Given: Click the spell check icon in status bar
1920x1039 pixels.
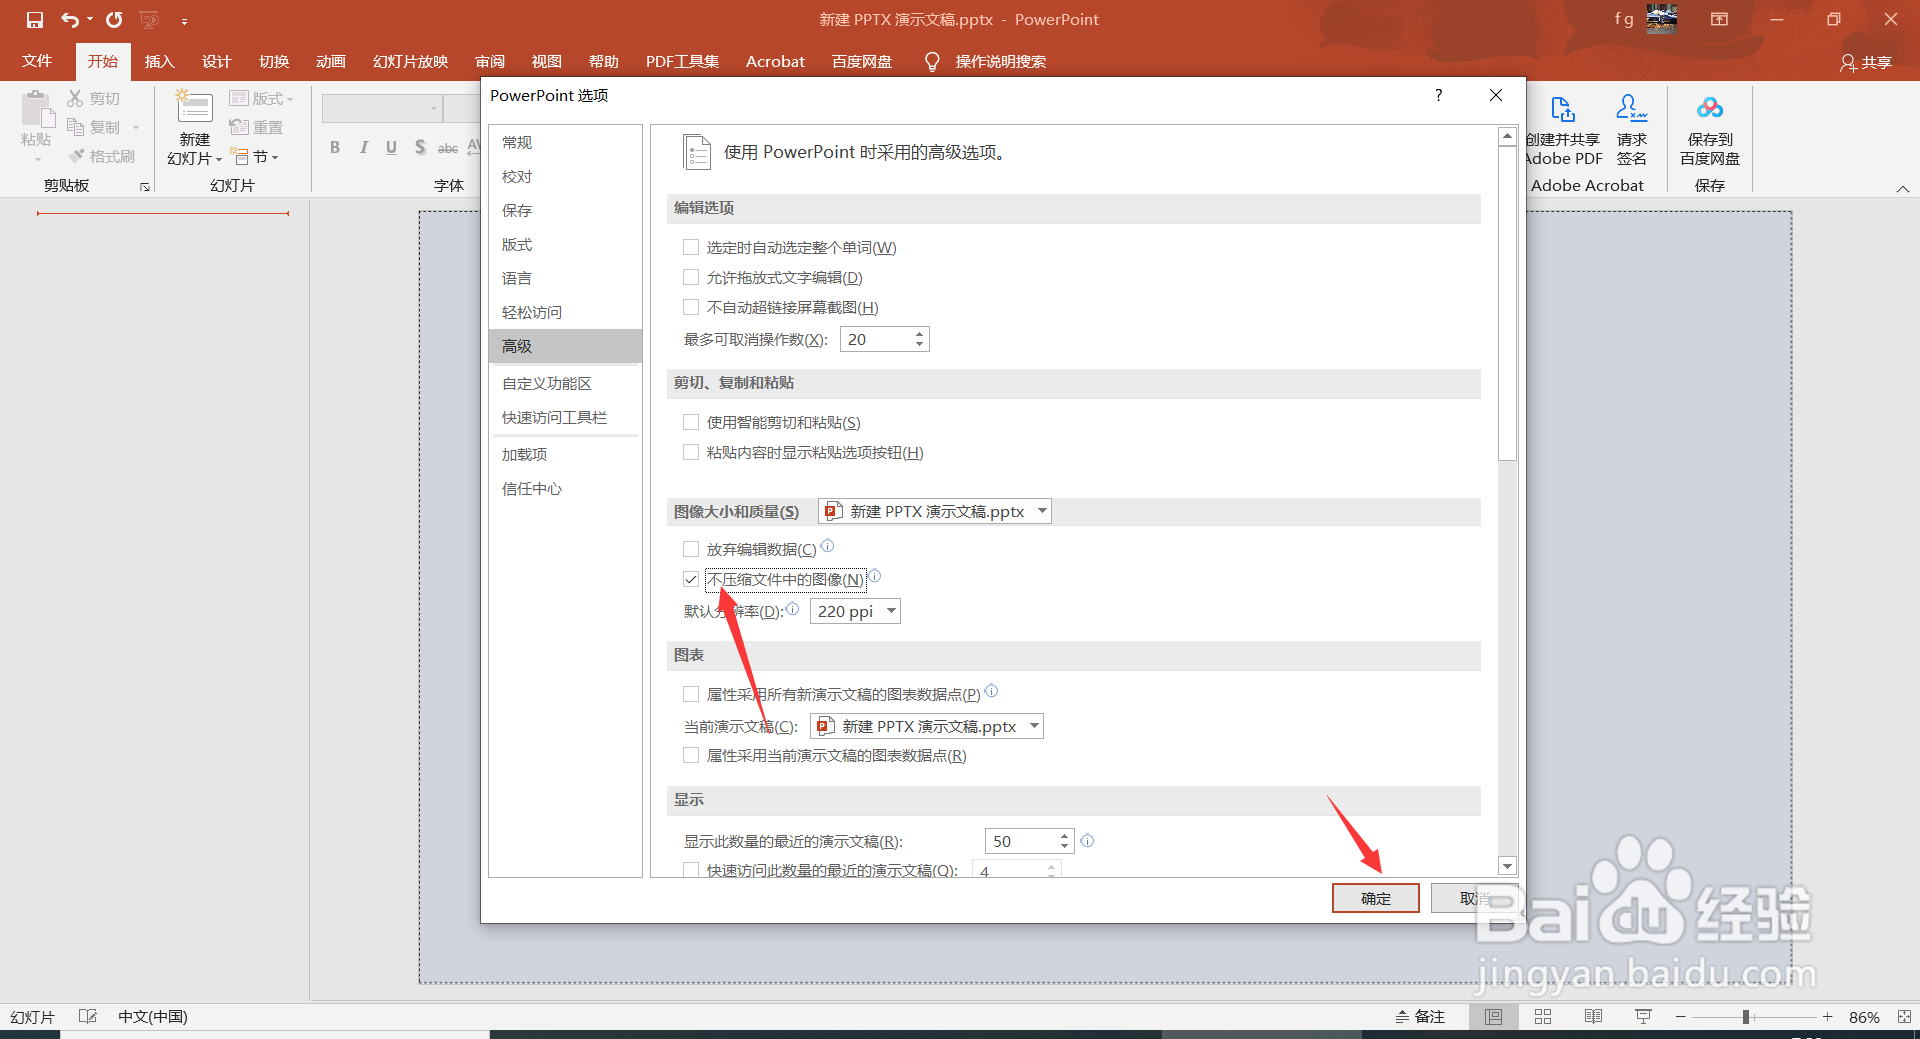Looking at the screenshot, I should click(88, 1017).
